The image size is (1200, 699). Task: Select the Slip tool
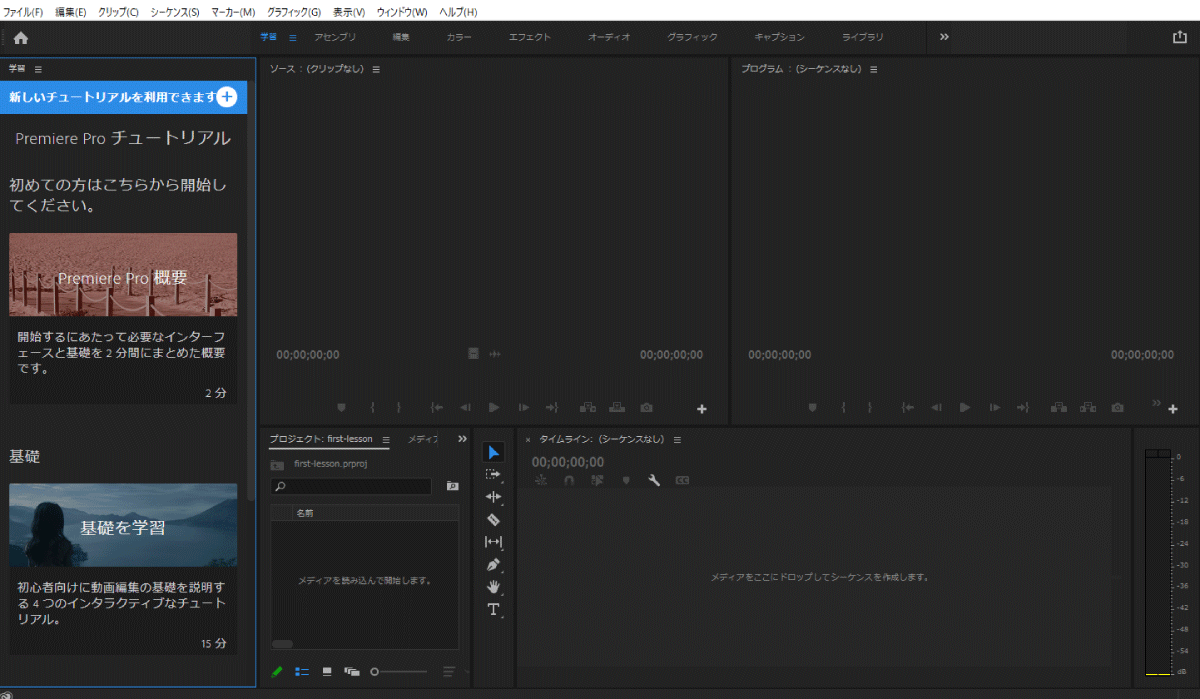coord(493,542)
